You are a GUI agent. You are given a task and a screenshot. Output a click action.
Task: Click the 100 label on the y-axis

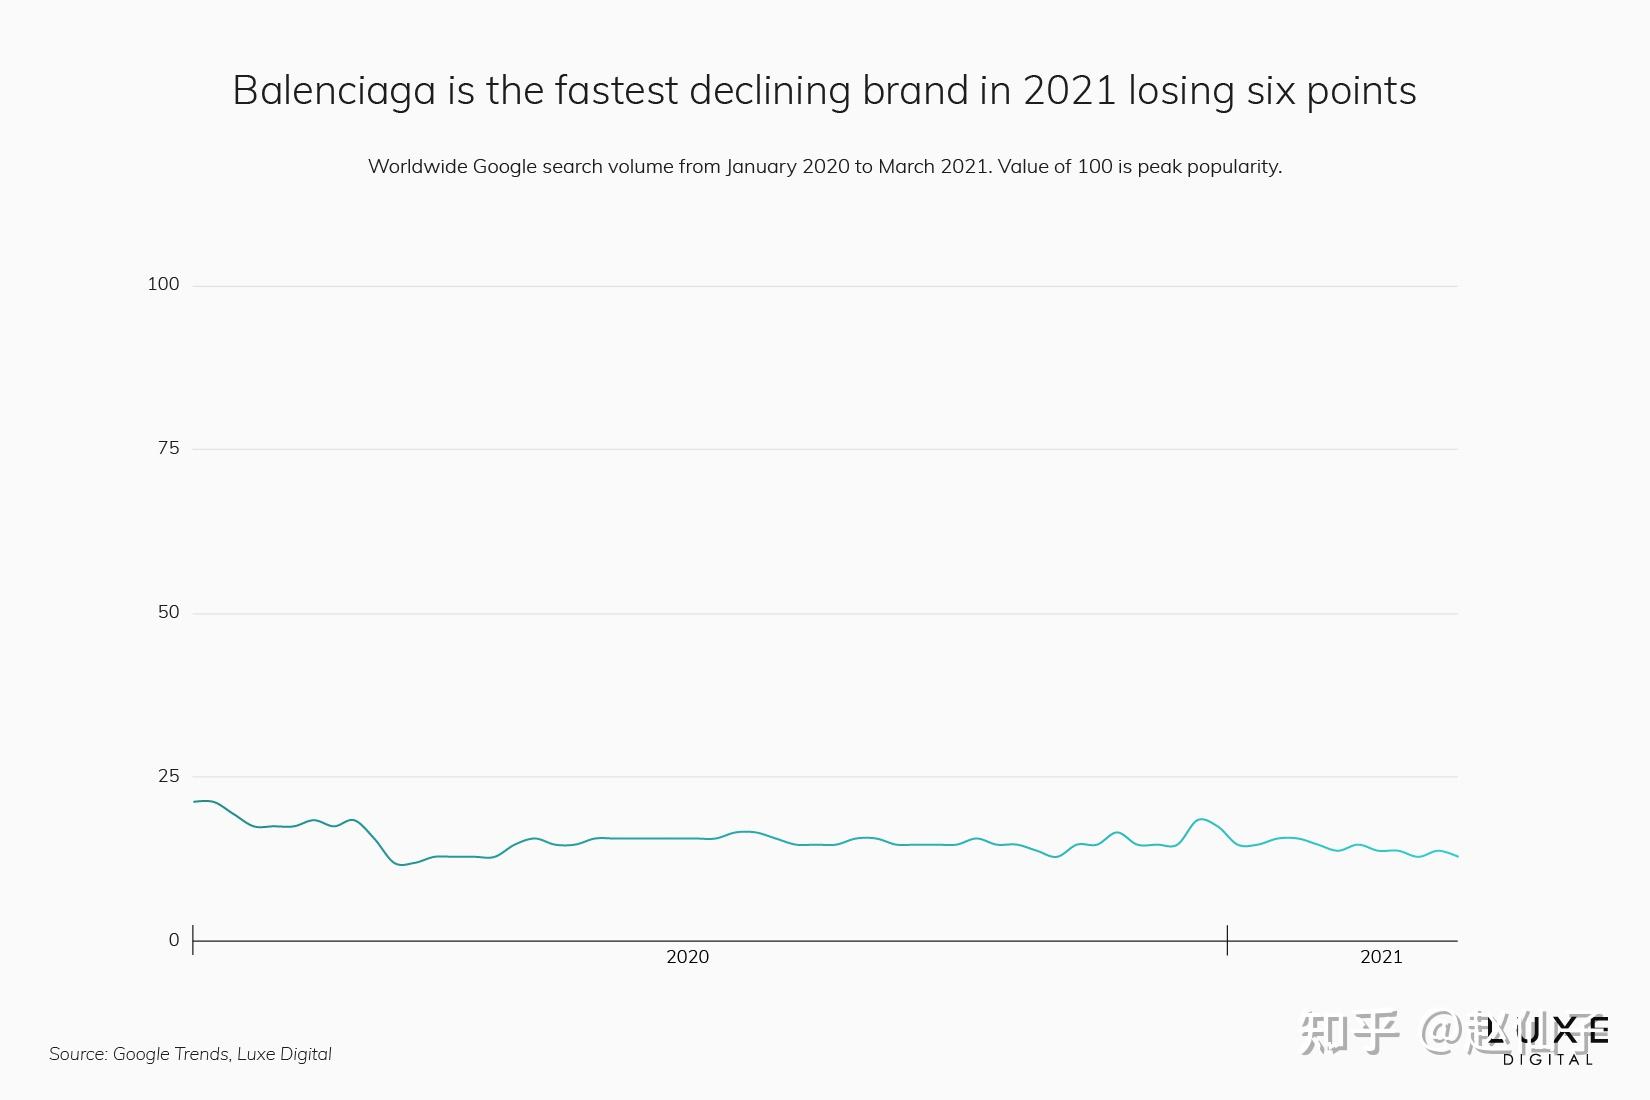point(163,284)
